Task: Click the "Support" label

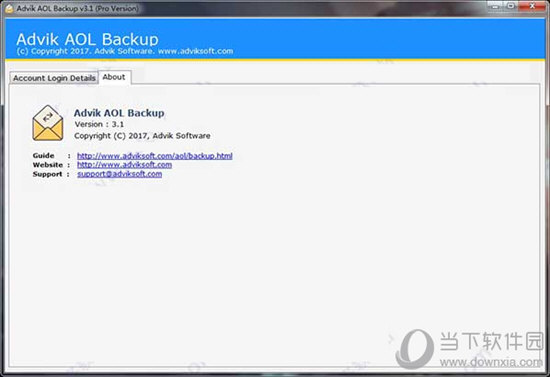Action: (47, 174)
